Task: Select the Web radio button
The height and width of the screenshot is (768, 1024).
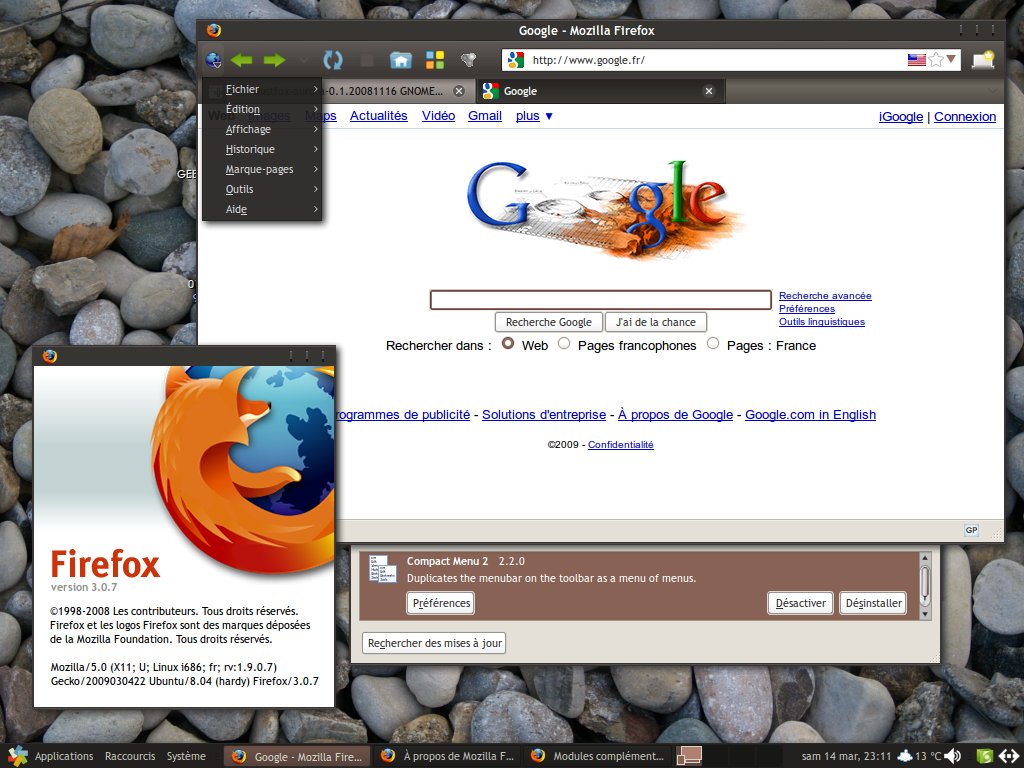Action: [x=507, y=344]
